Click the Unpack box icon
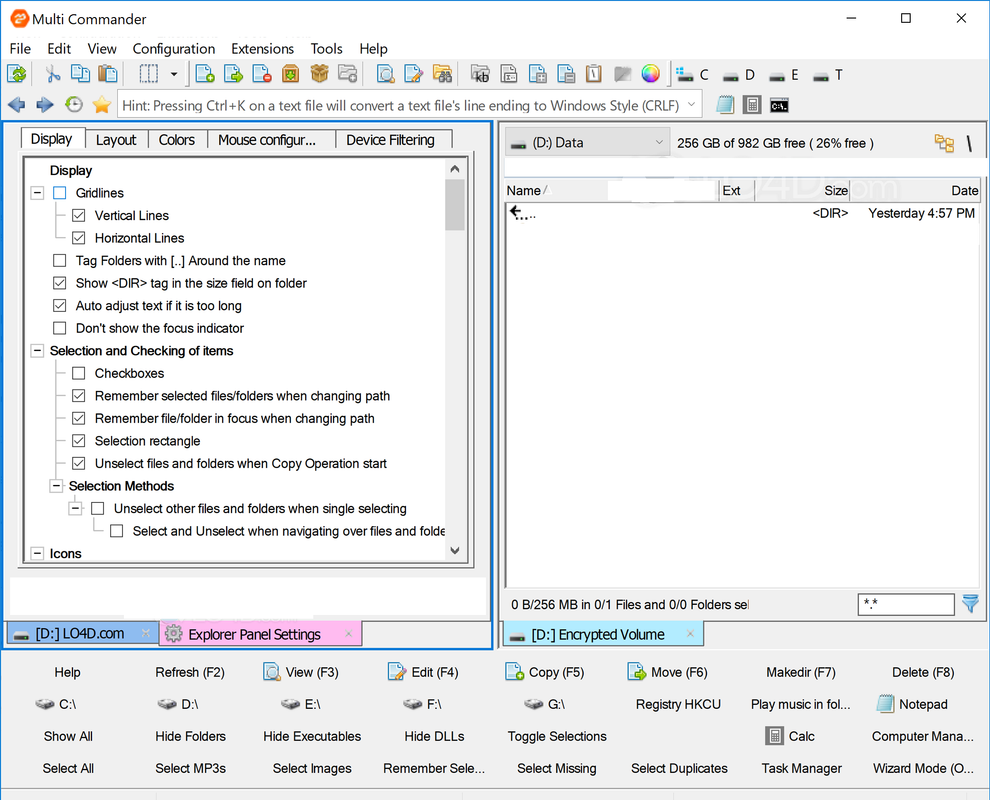 319,75
